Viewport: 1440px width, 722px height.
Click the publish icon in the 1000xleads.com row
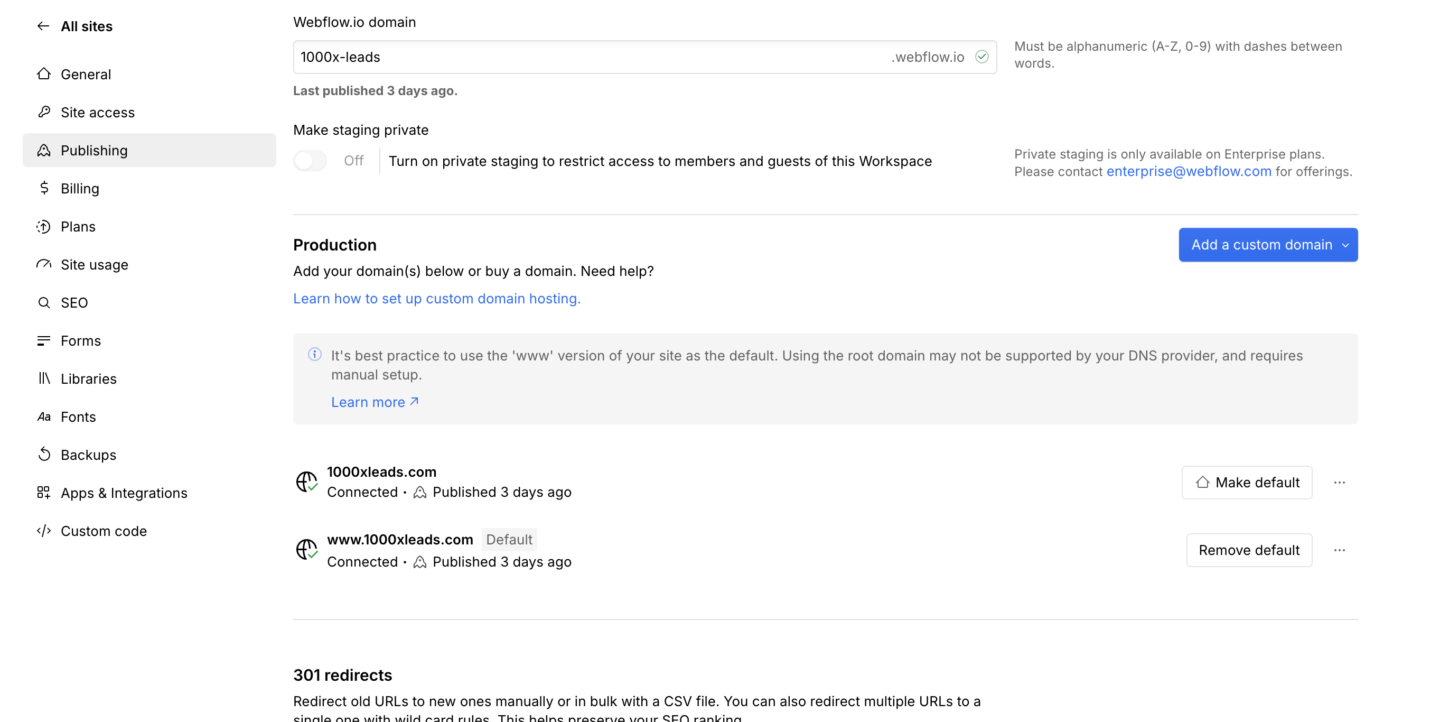pyautogui.click(x=420, y=492)
